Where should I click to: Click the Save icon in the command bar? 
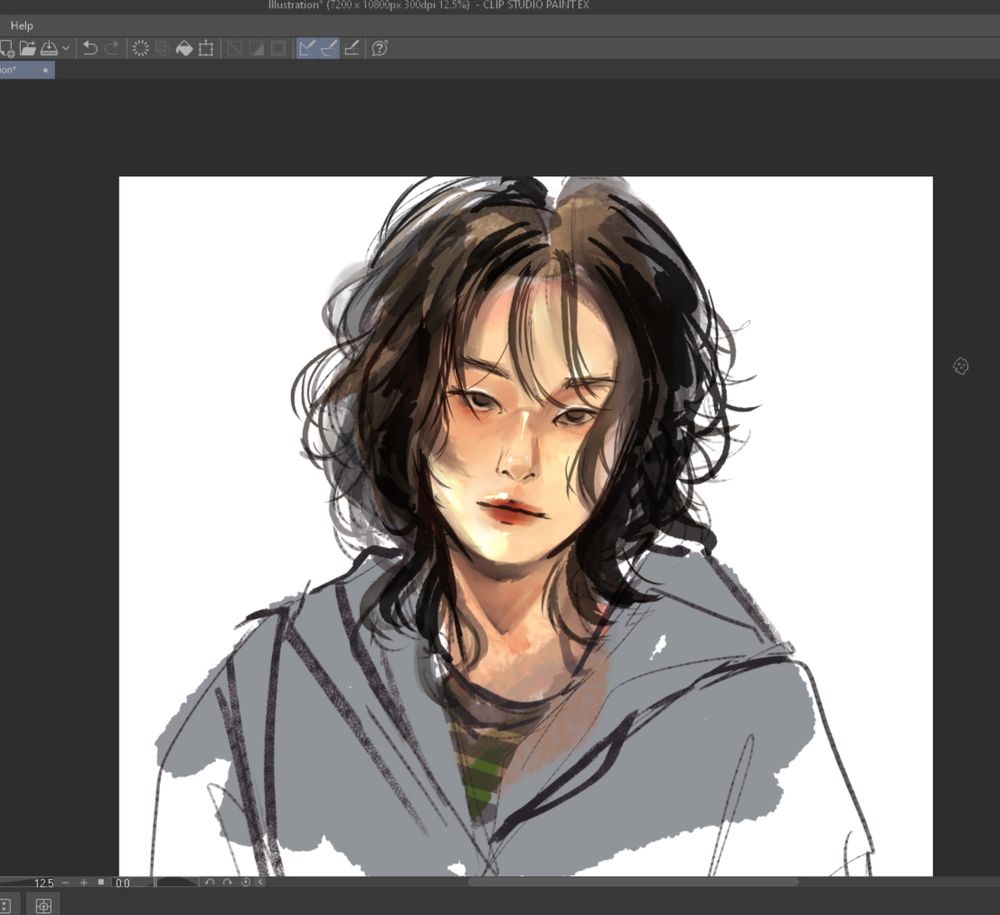(49, 48)
